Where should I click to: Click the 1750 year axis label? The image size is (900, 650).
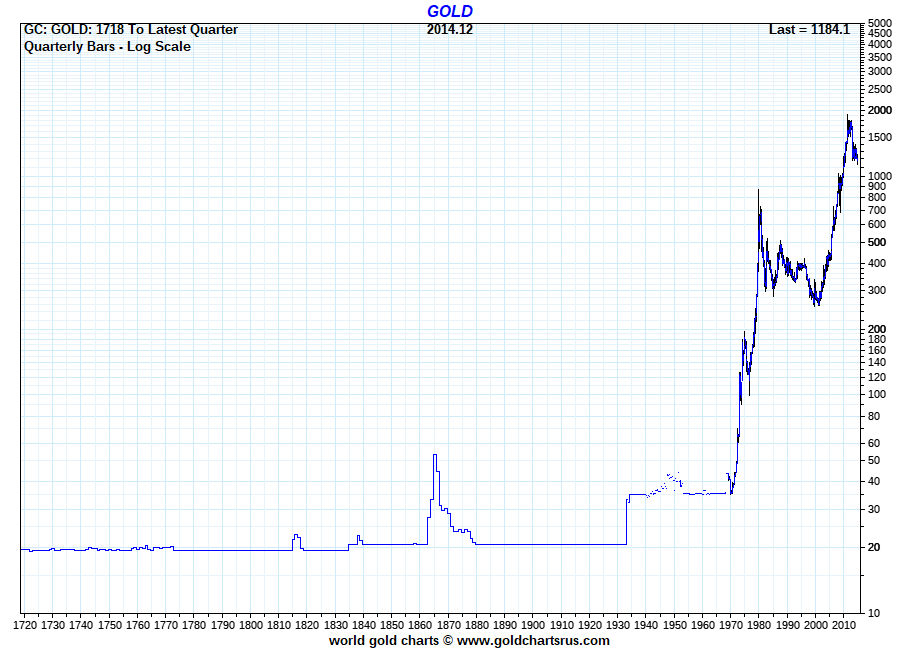click(x=109, y=625)
